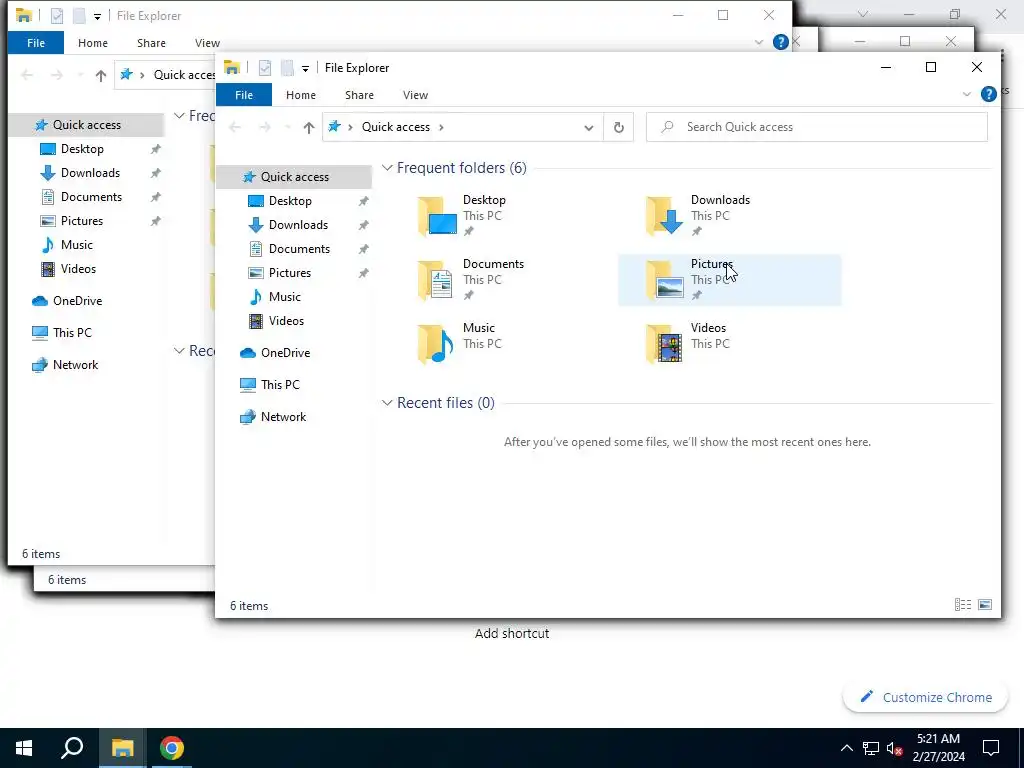
Task: Click the File tab in front window
Action: click(x=244, y=95)
